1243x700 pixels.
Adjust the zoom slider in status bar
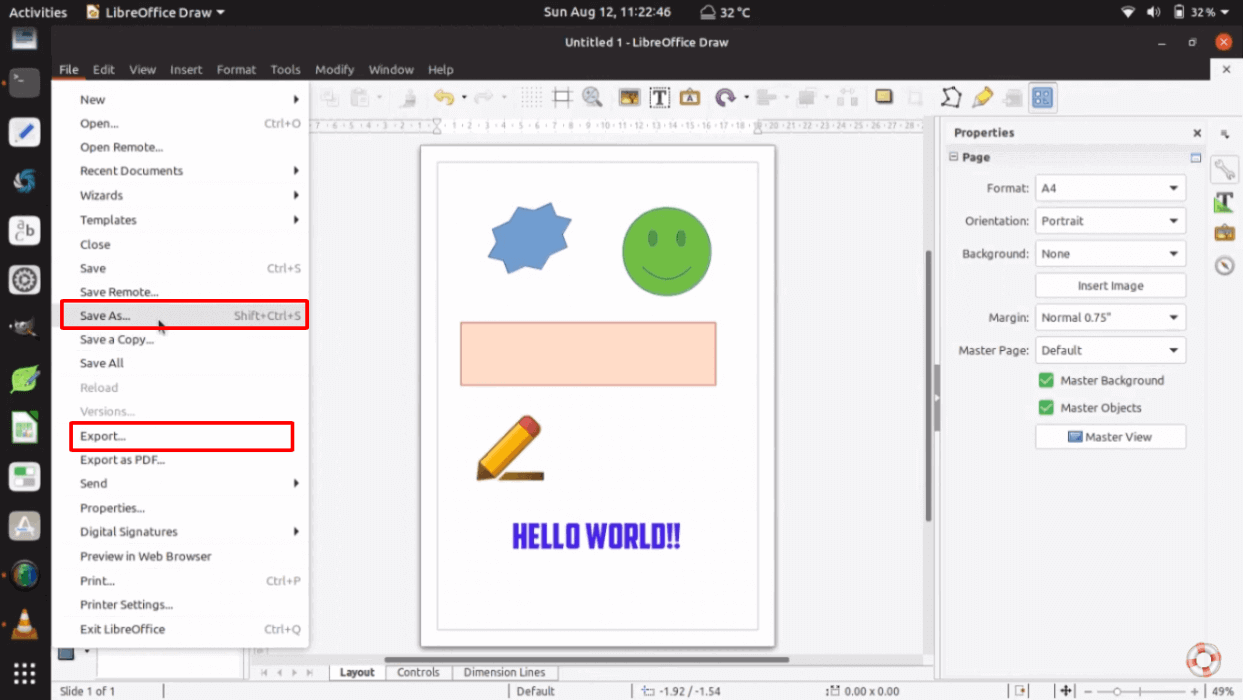click(1117, 691)
